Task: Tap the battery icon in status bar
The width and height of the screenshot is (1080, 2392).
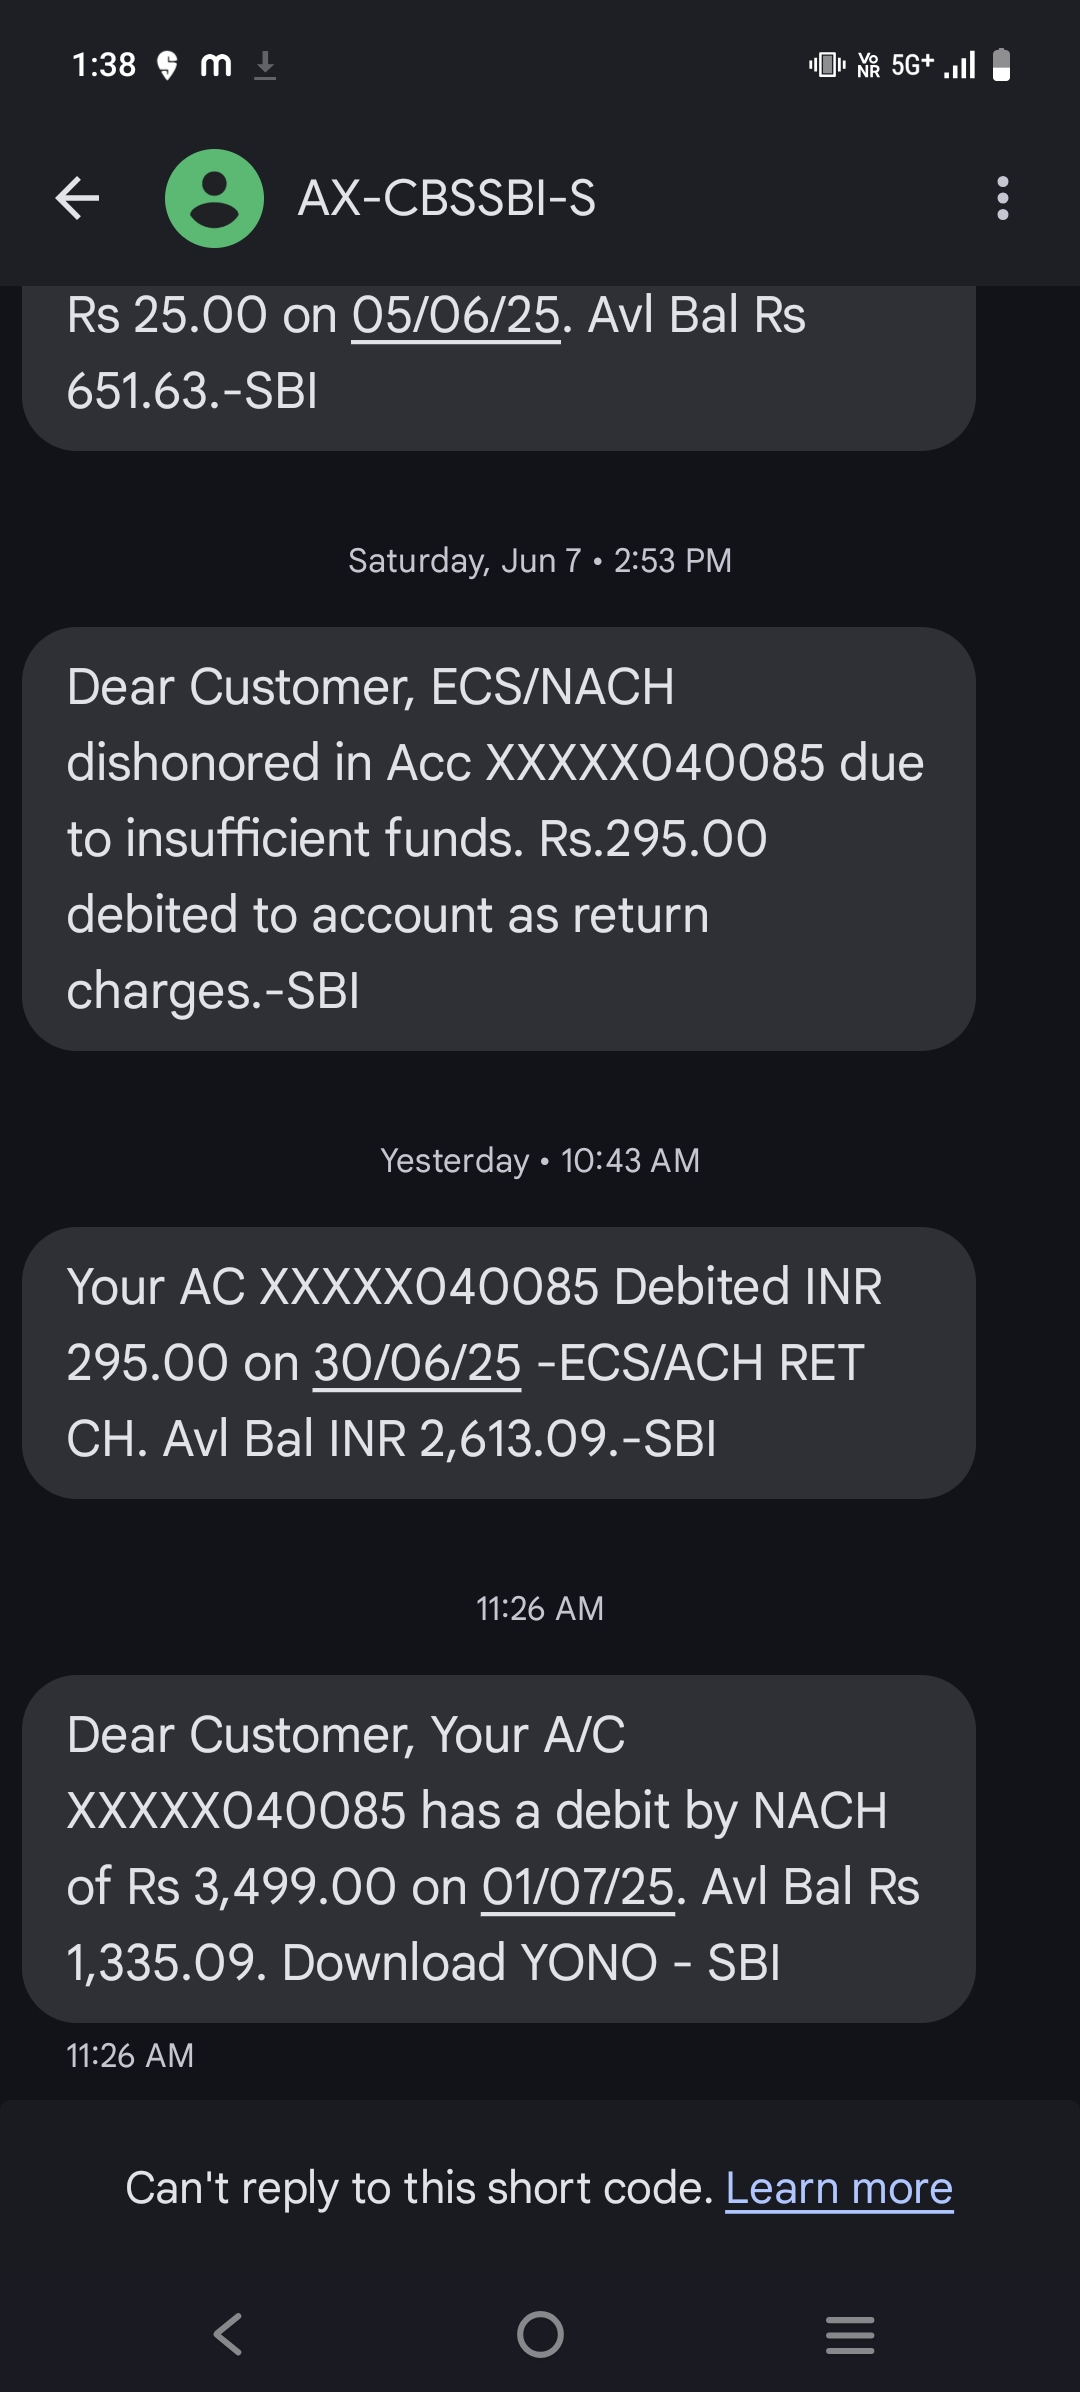Action: [x=1001, y=66]
